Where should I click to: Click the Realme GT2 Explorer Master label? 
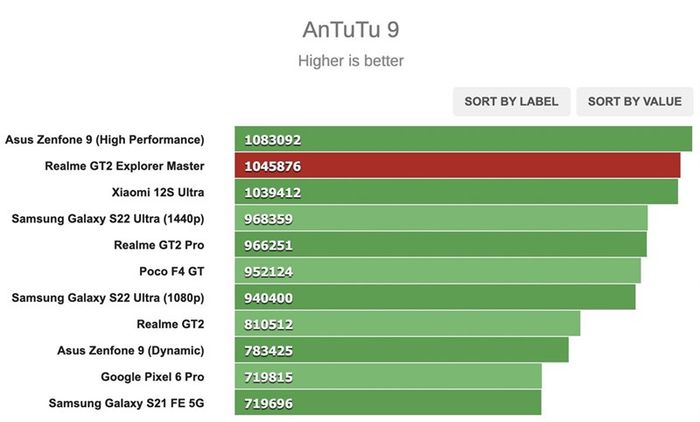pyautogui.click(x=125, y=166)
